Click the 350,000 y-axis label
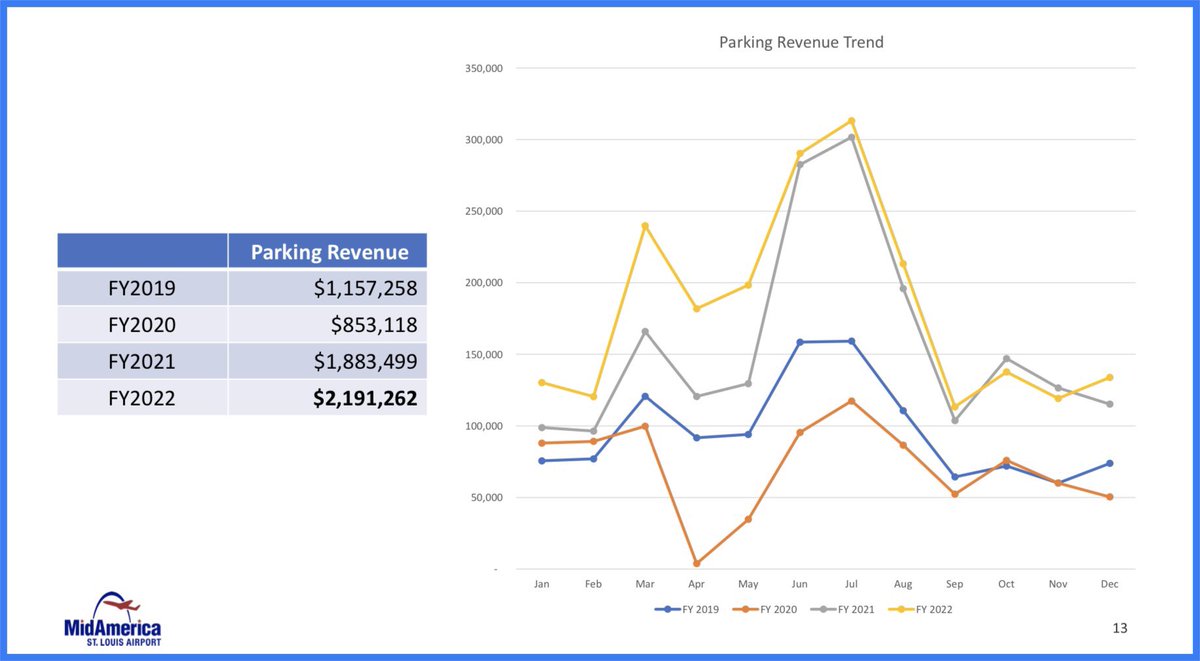Viewport: 1200px width, 661px height. pos(483,68)
